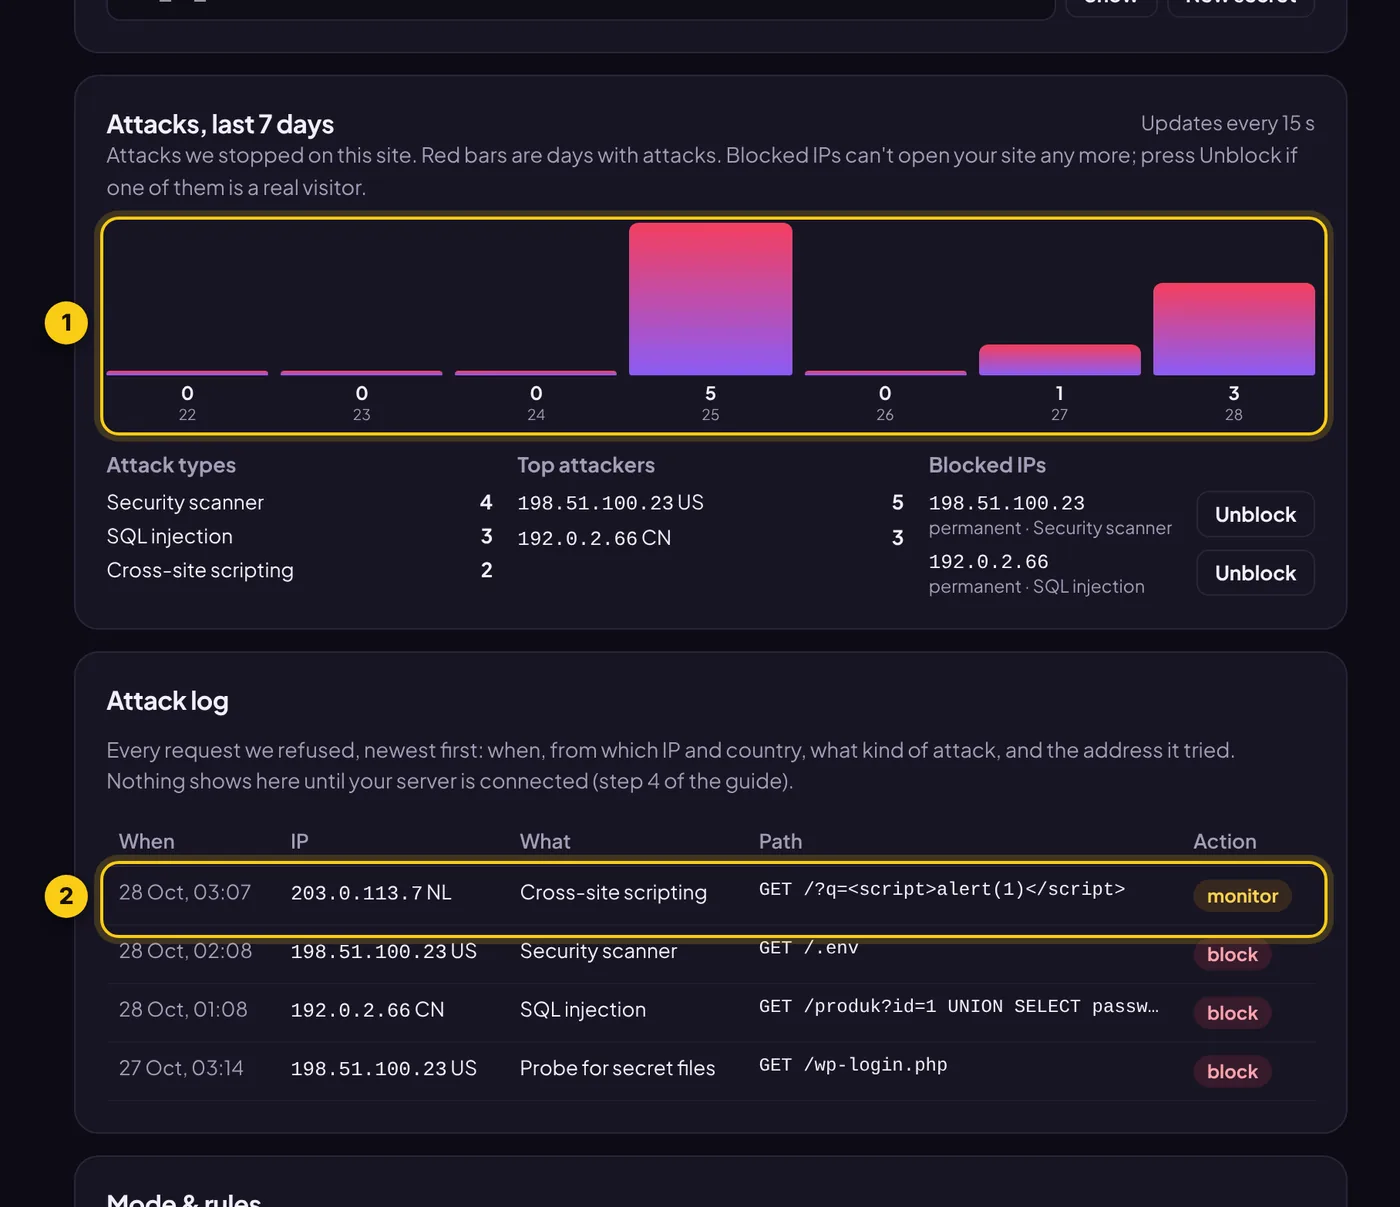
Task: Click the day label 26 under the chart
Action: tap(885, 415)
